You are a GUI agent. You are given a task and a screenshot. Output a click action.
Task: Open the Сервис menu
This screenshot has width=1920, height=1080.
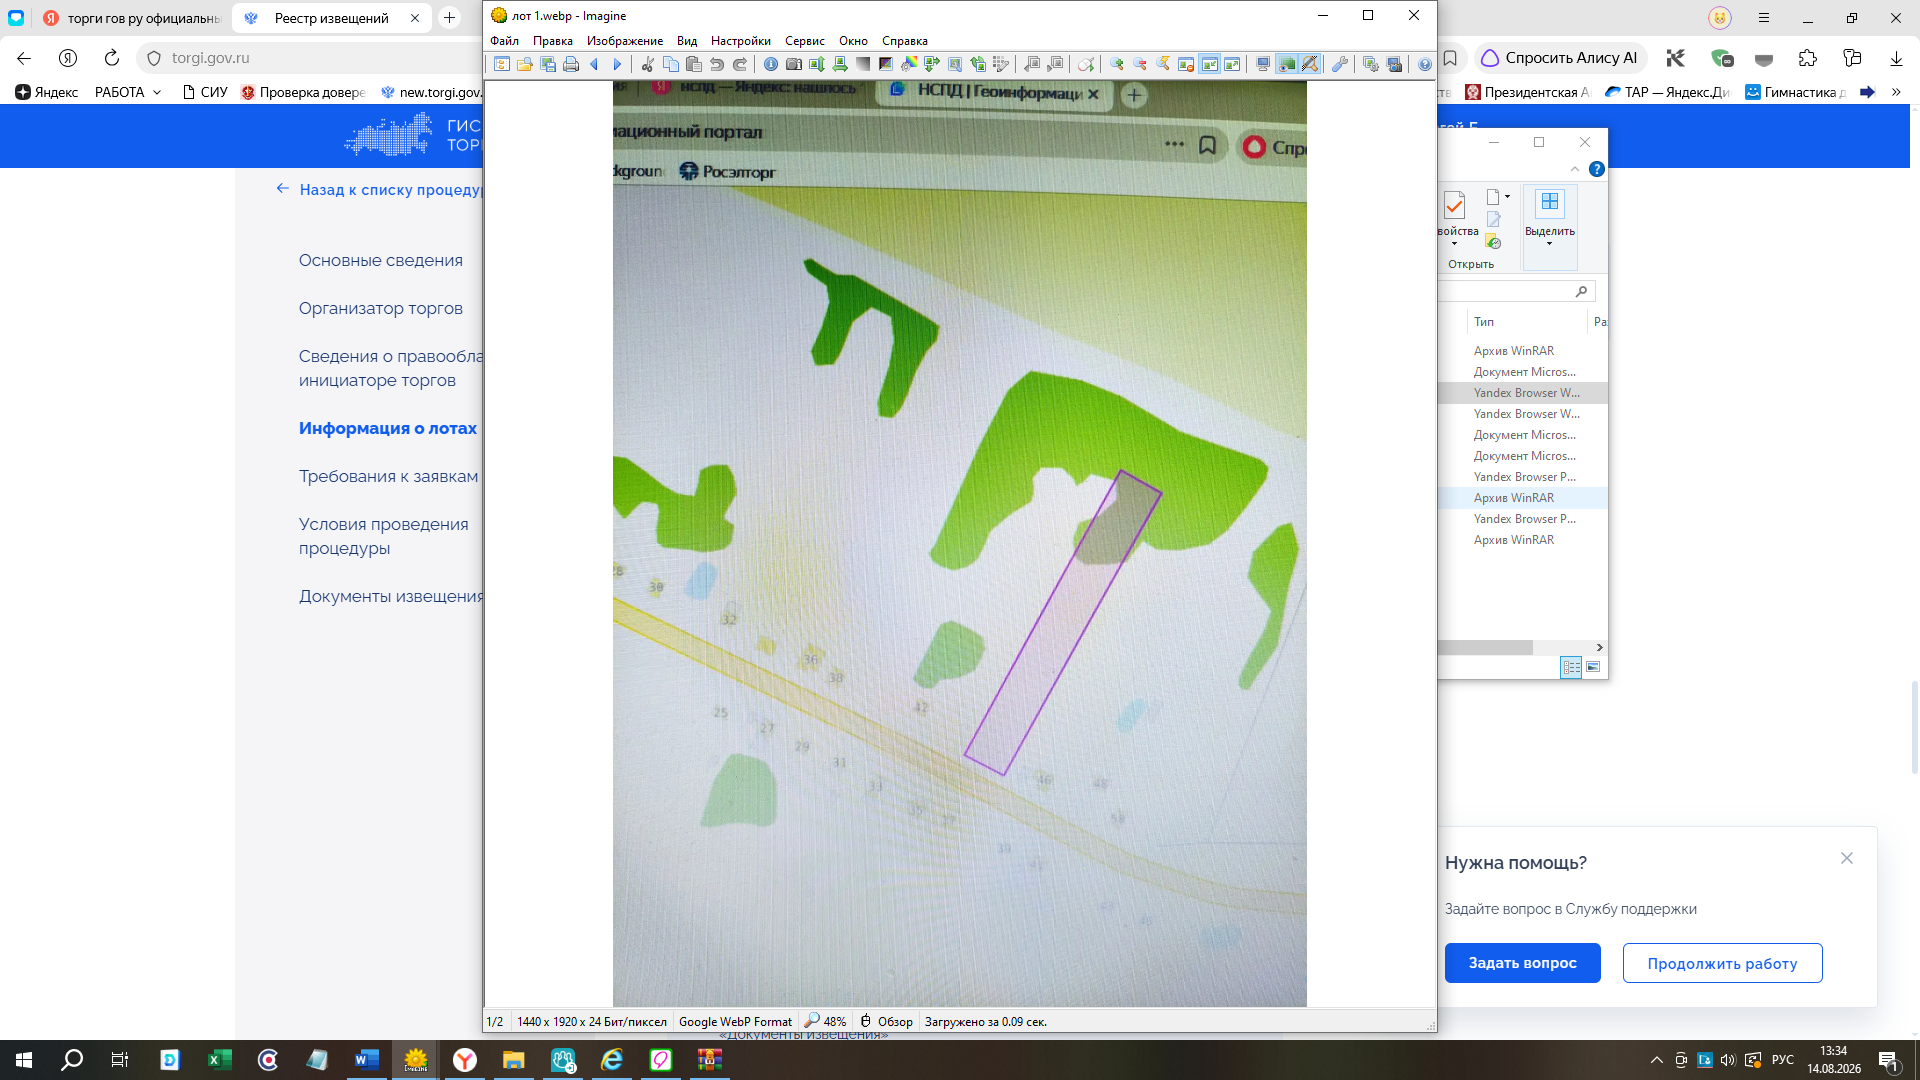[x=804, y=41]
